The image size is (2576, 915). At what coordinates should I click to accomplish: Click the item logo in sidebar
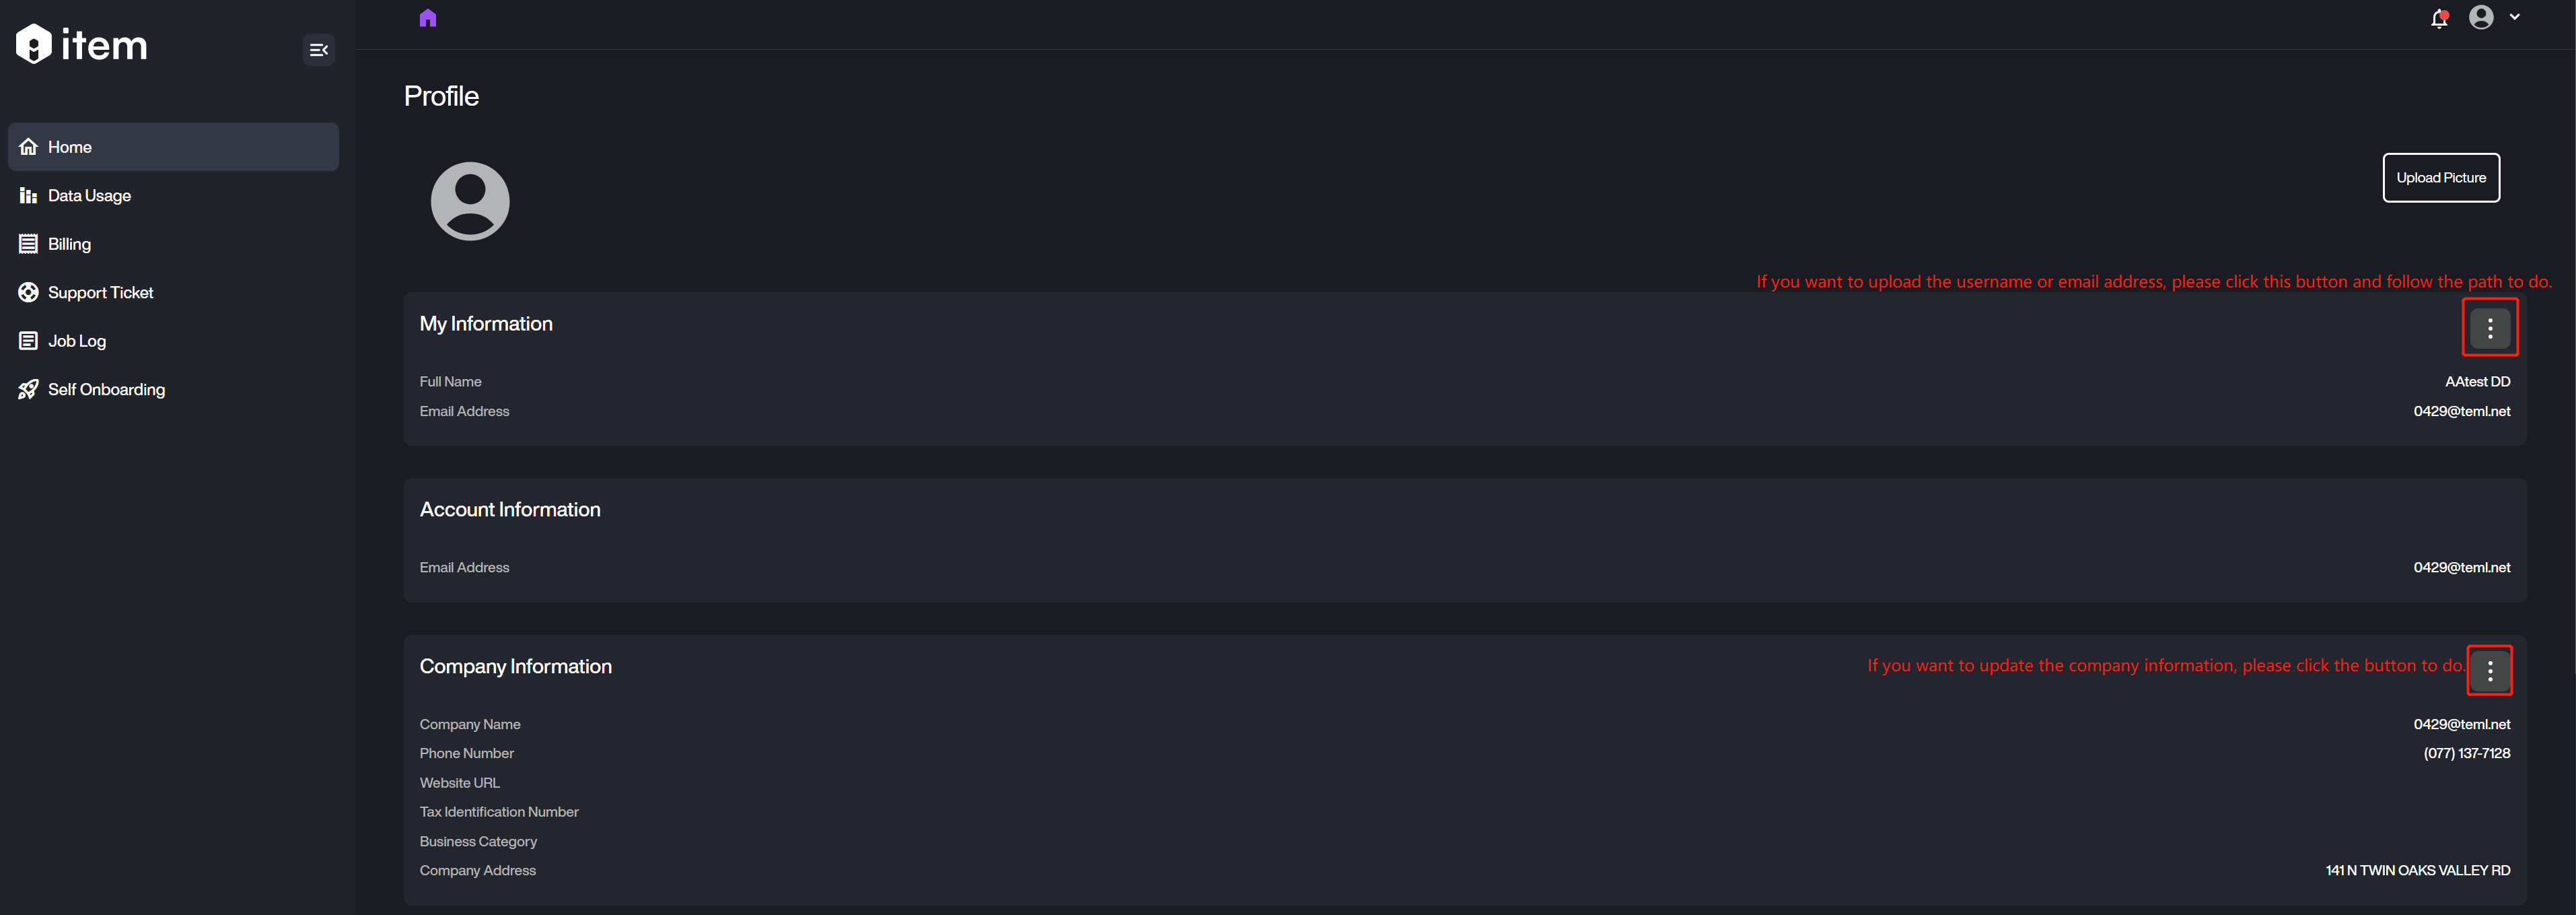click(82, 45)
